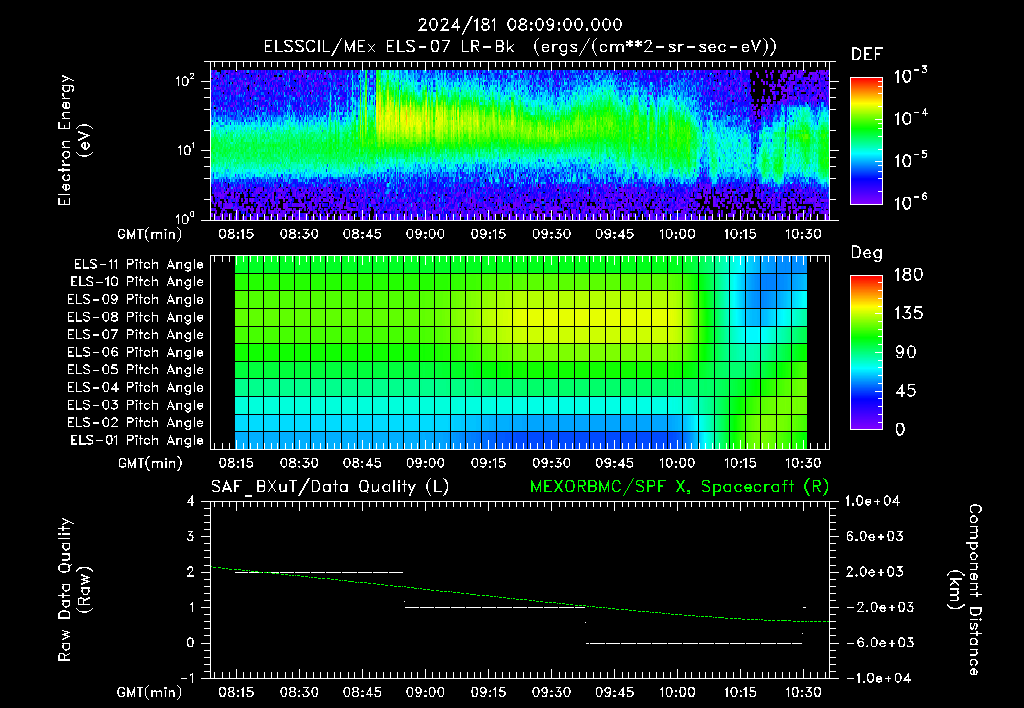This screenshot has height=708, width=1024.
Task: Click the 180 value on Deg scale
Action: (908, 274)
